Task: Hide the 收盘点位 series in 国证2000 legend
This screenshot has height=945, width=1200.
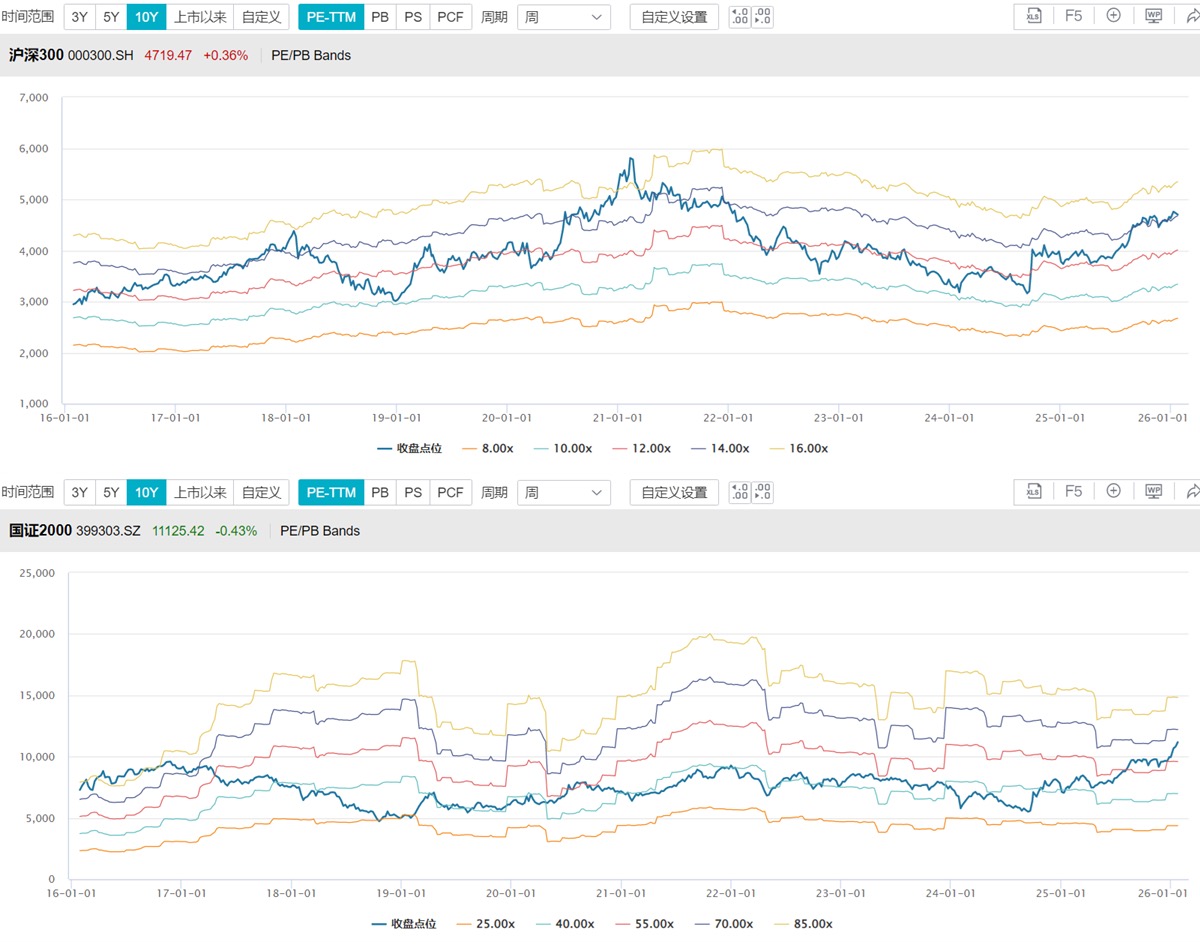Action: pyautogui.click(x=403, y=924)
